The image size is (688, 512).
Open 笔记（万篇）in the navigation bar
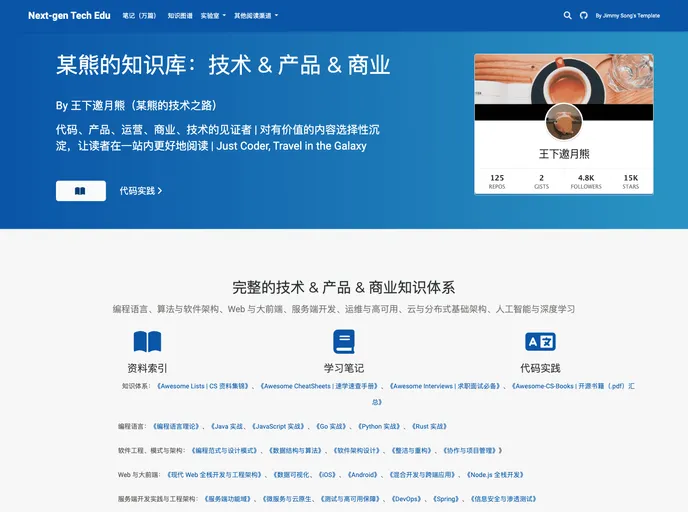139,16
